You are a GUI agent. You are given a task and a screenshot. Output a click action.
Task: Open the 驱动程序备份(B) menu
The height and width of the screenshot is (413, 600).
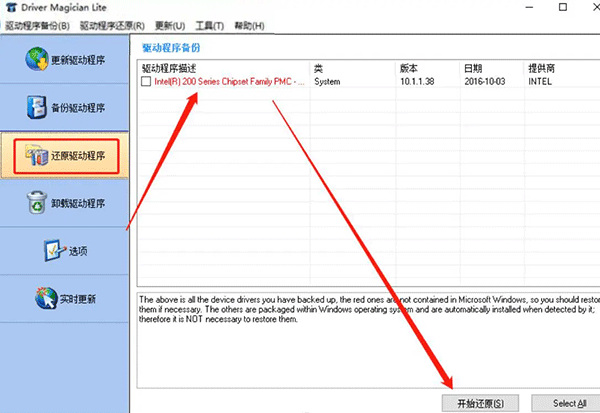[37, 25]
